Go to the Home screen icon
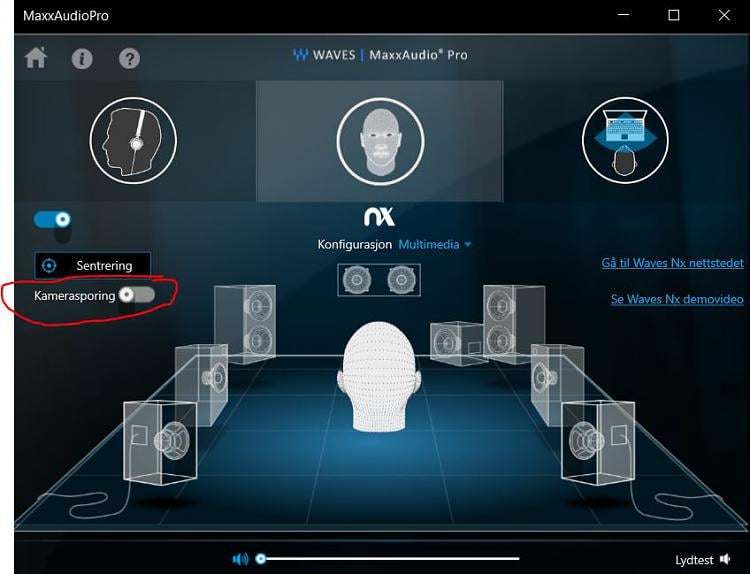Image resolution: width=750 pixels, height=574 pixels. coord(36,58)
